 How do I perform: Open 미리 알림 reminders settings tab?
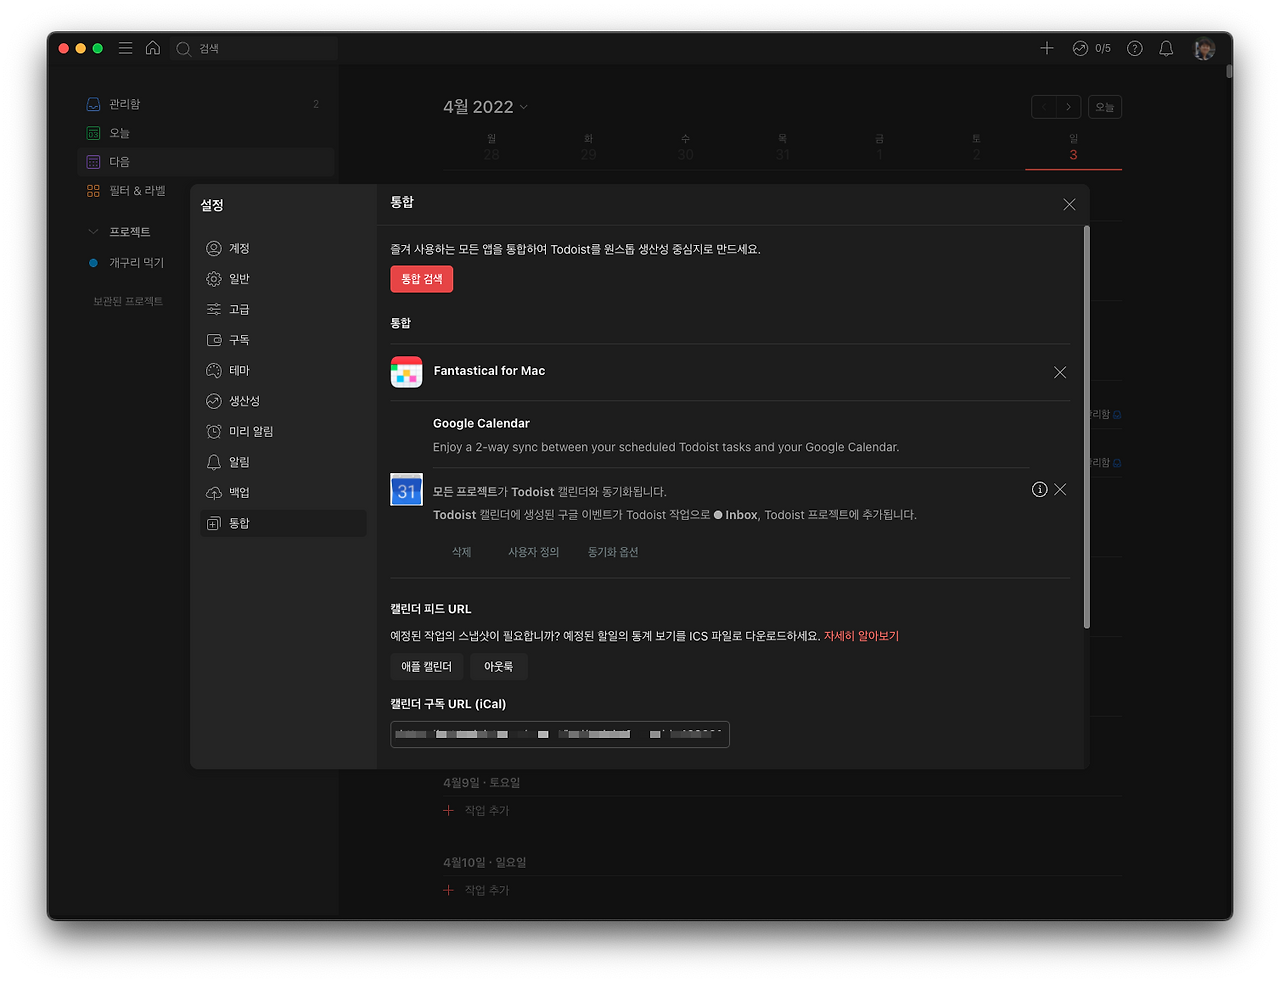tap(283, 432)
